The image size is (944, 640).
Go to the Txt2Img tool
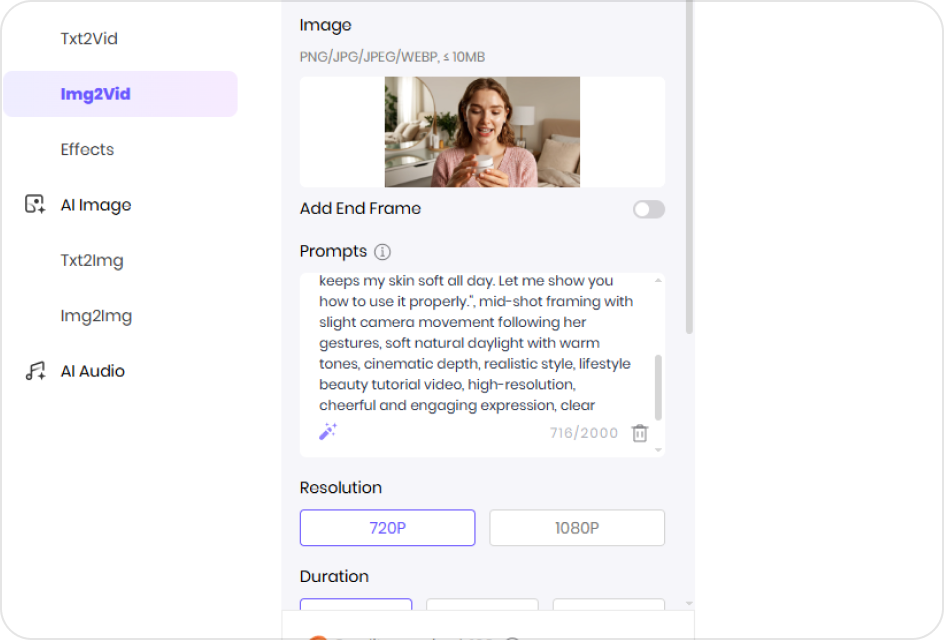click(92, 260)
